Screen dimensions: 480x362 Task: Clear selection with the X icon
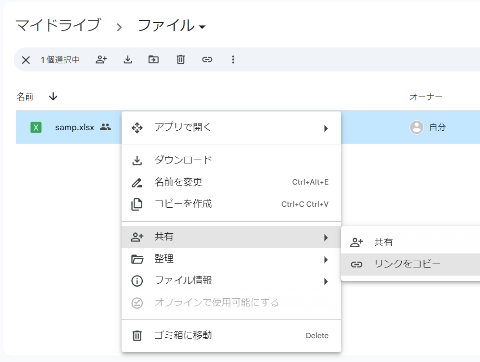click(26, 60)
